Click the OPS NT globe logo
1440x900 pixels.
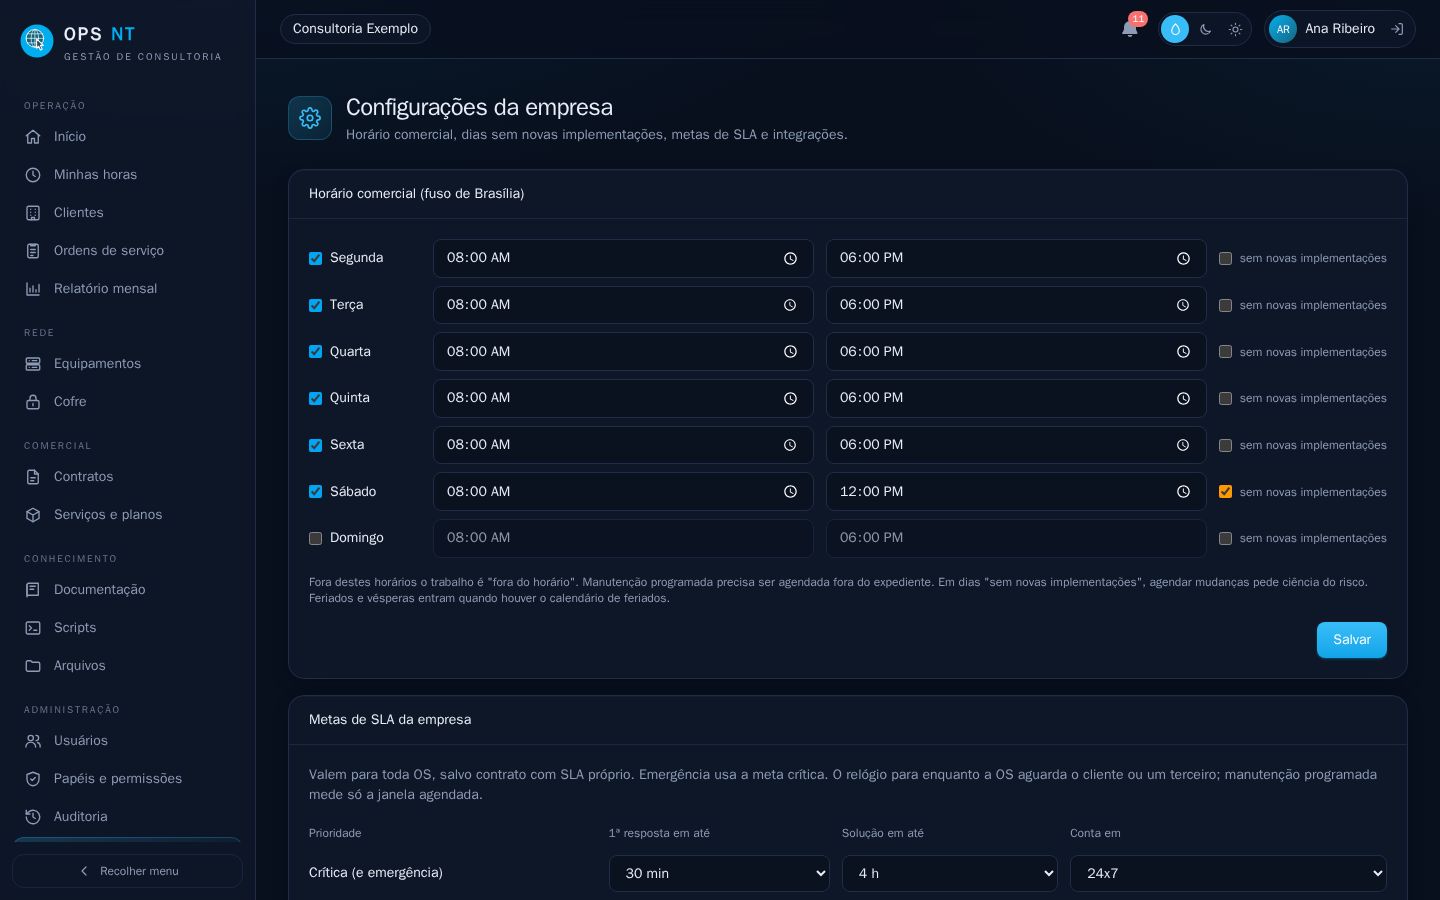pos(37,41)
